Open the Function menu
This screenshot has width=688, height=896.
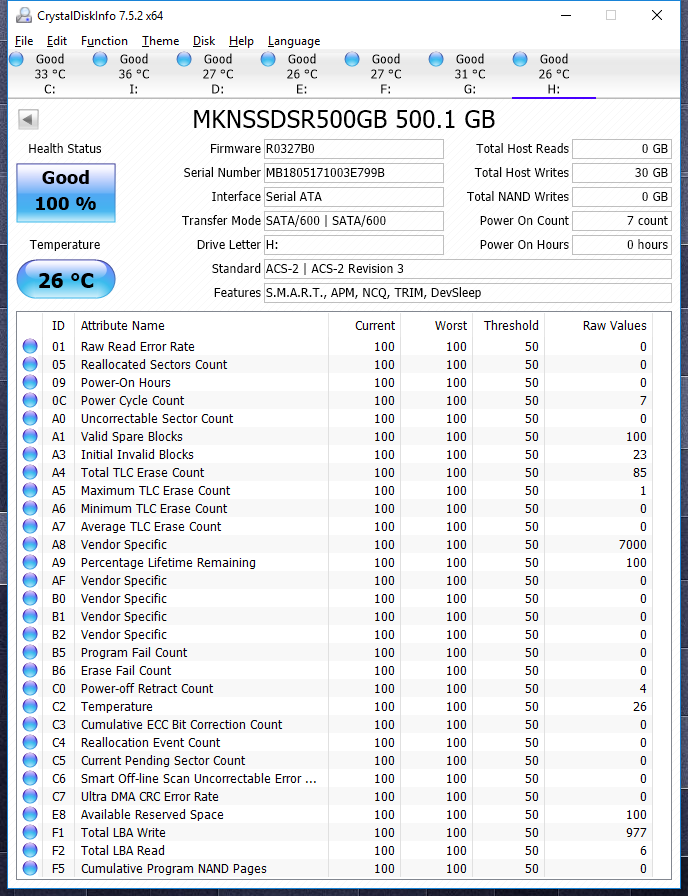(104, 41)
